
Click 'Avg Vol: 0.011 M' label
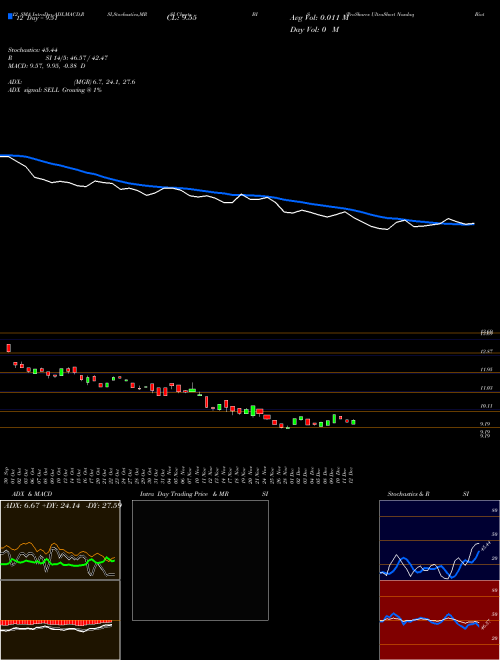[x=319, y=18]
